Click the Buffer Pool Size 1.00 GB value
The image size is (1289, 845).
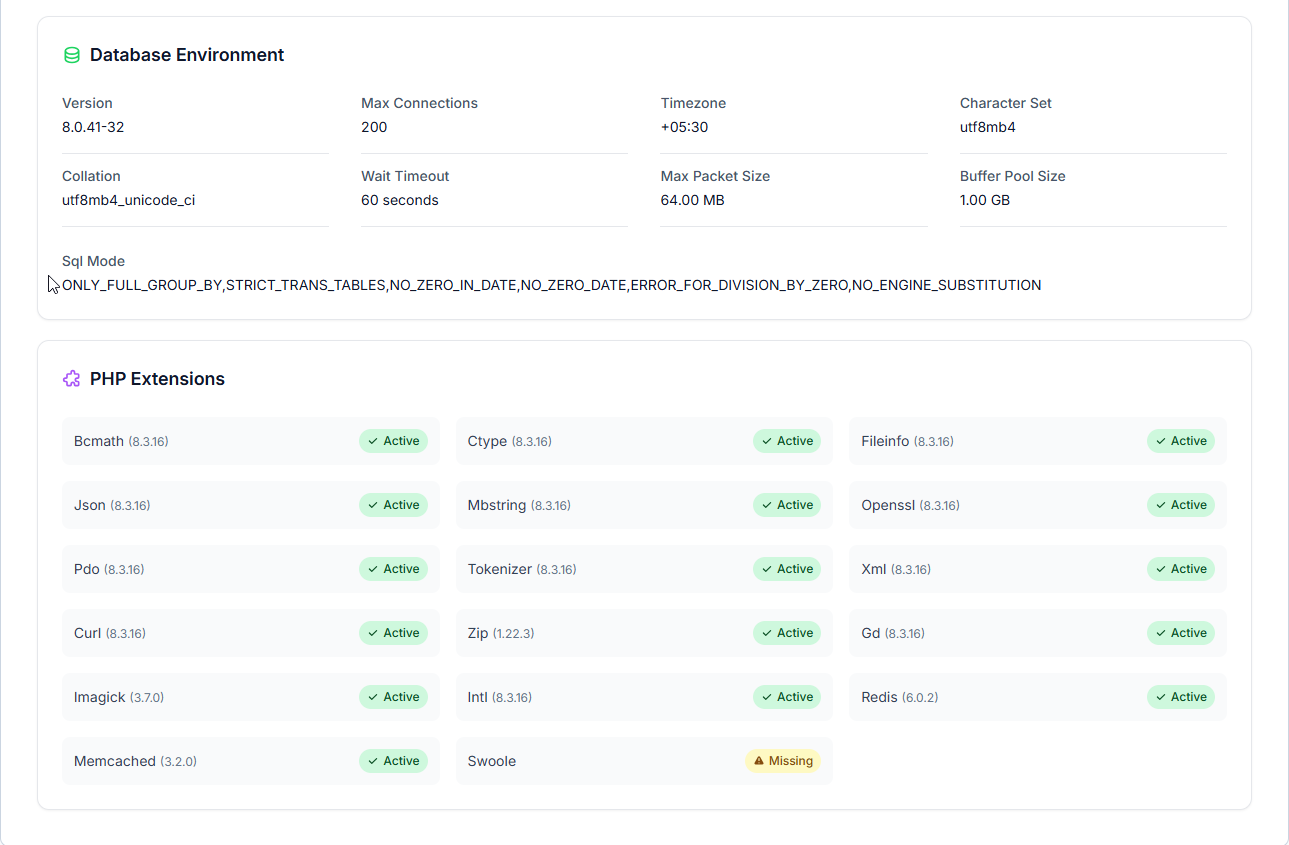984,200
